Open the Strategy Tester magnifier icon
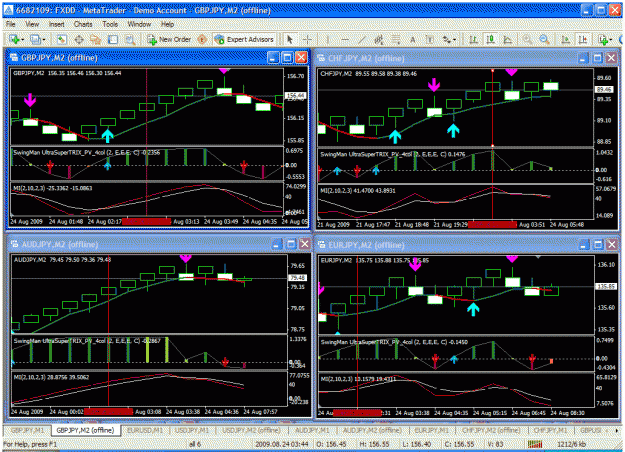This screenshot has width=625, height=452. pyautogui.click(x=130, y=39)
